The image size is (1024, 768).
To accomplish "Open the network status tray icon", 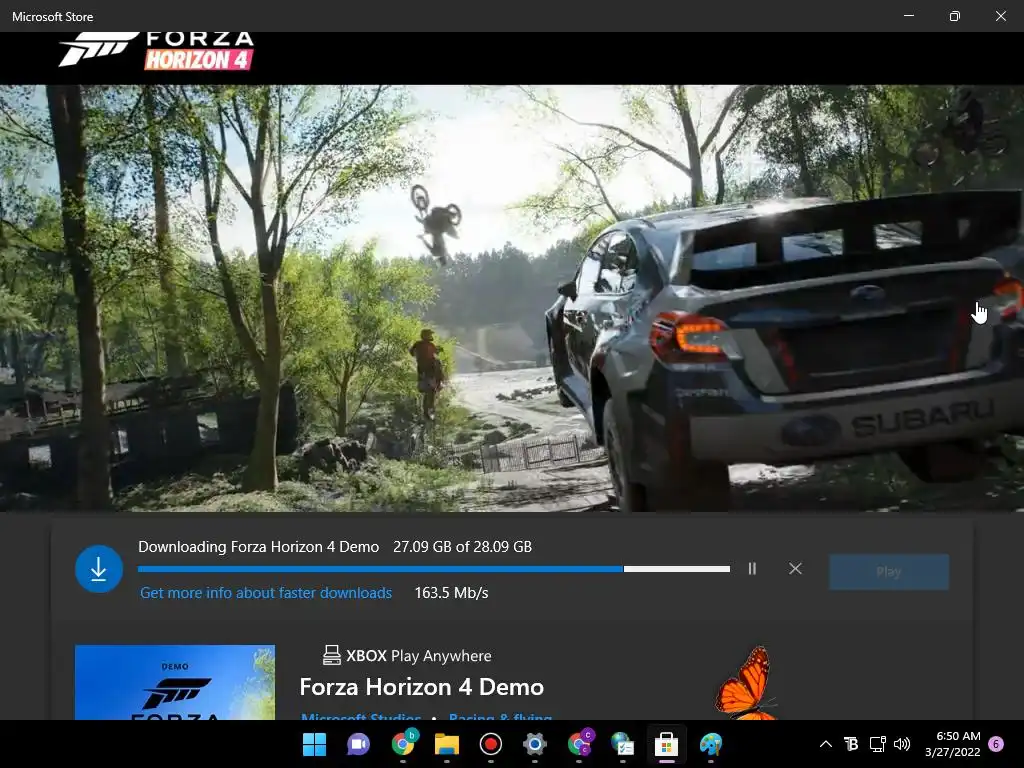I will point(877,744).
